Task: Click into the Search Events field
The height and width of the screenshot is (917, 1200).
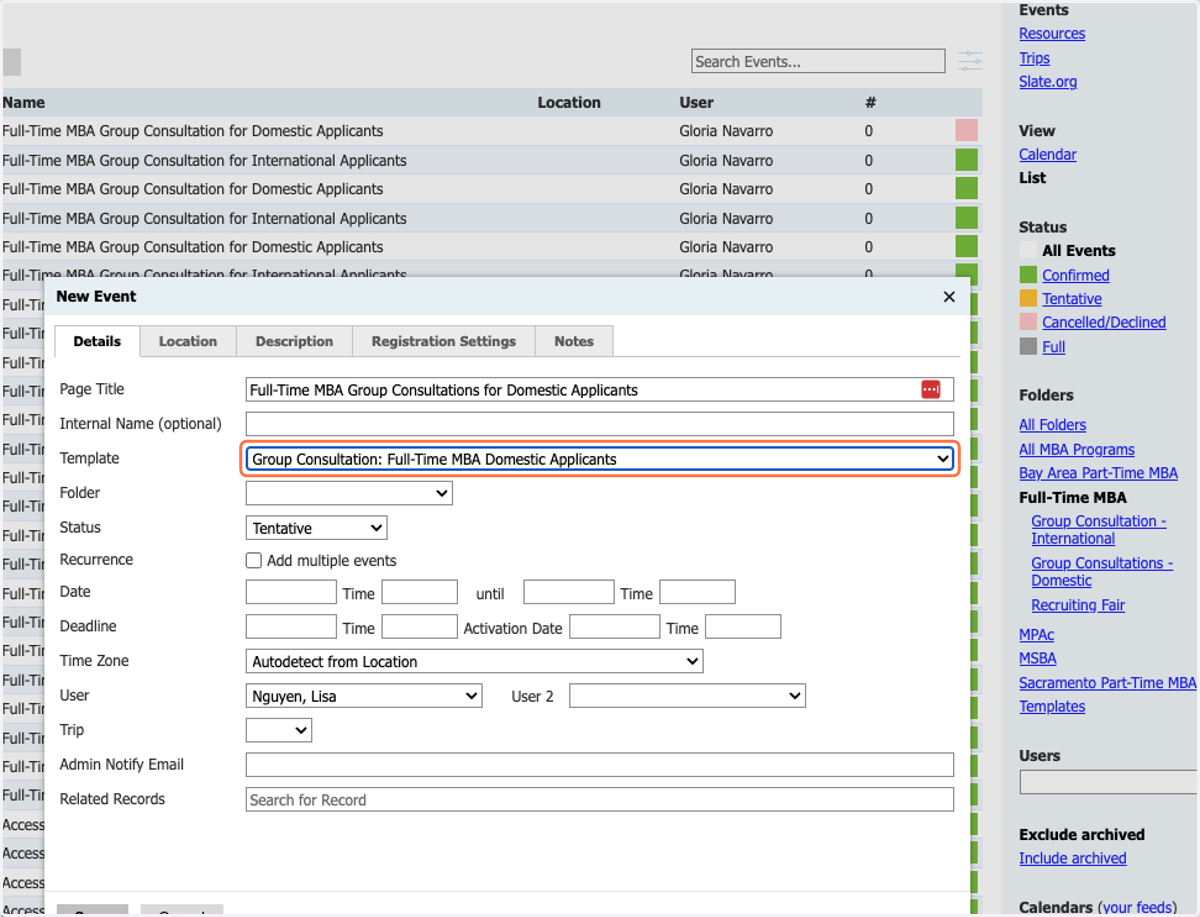Action: tap(818, 62)
